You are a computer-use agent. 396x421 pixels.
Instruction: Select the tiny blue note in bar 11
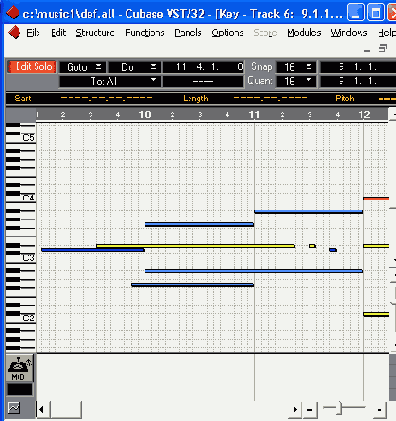[x=333, y=250]
